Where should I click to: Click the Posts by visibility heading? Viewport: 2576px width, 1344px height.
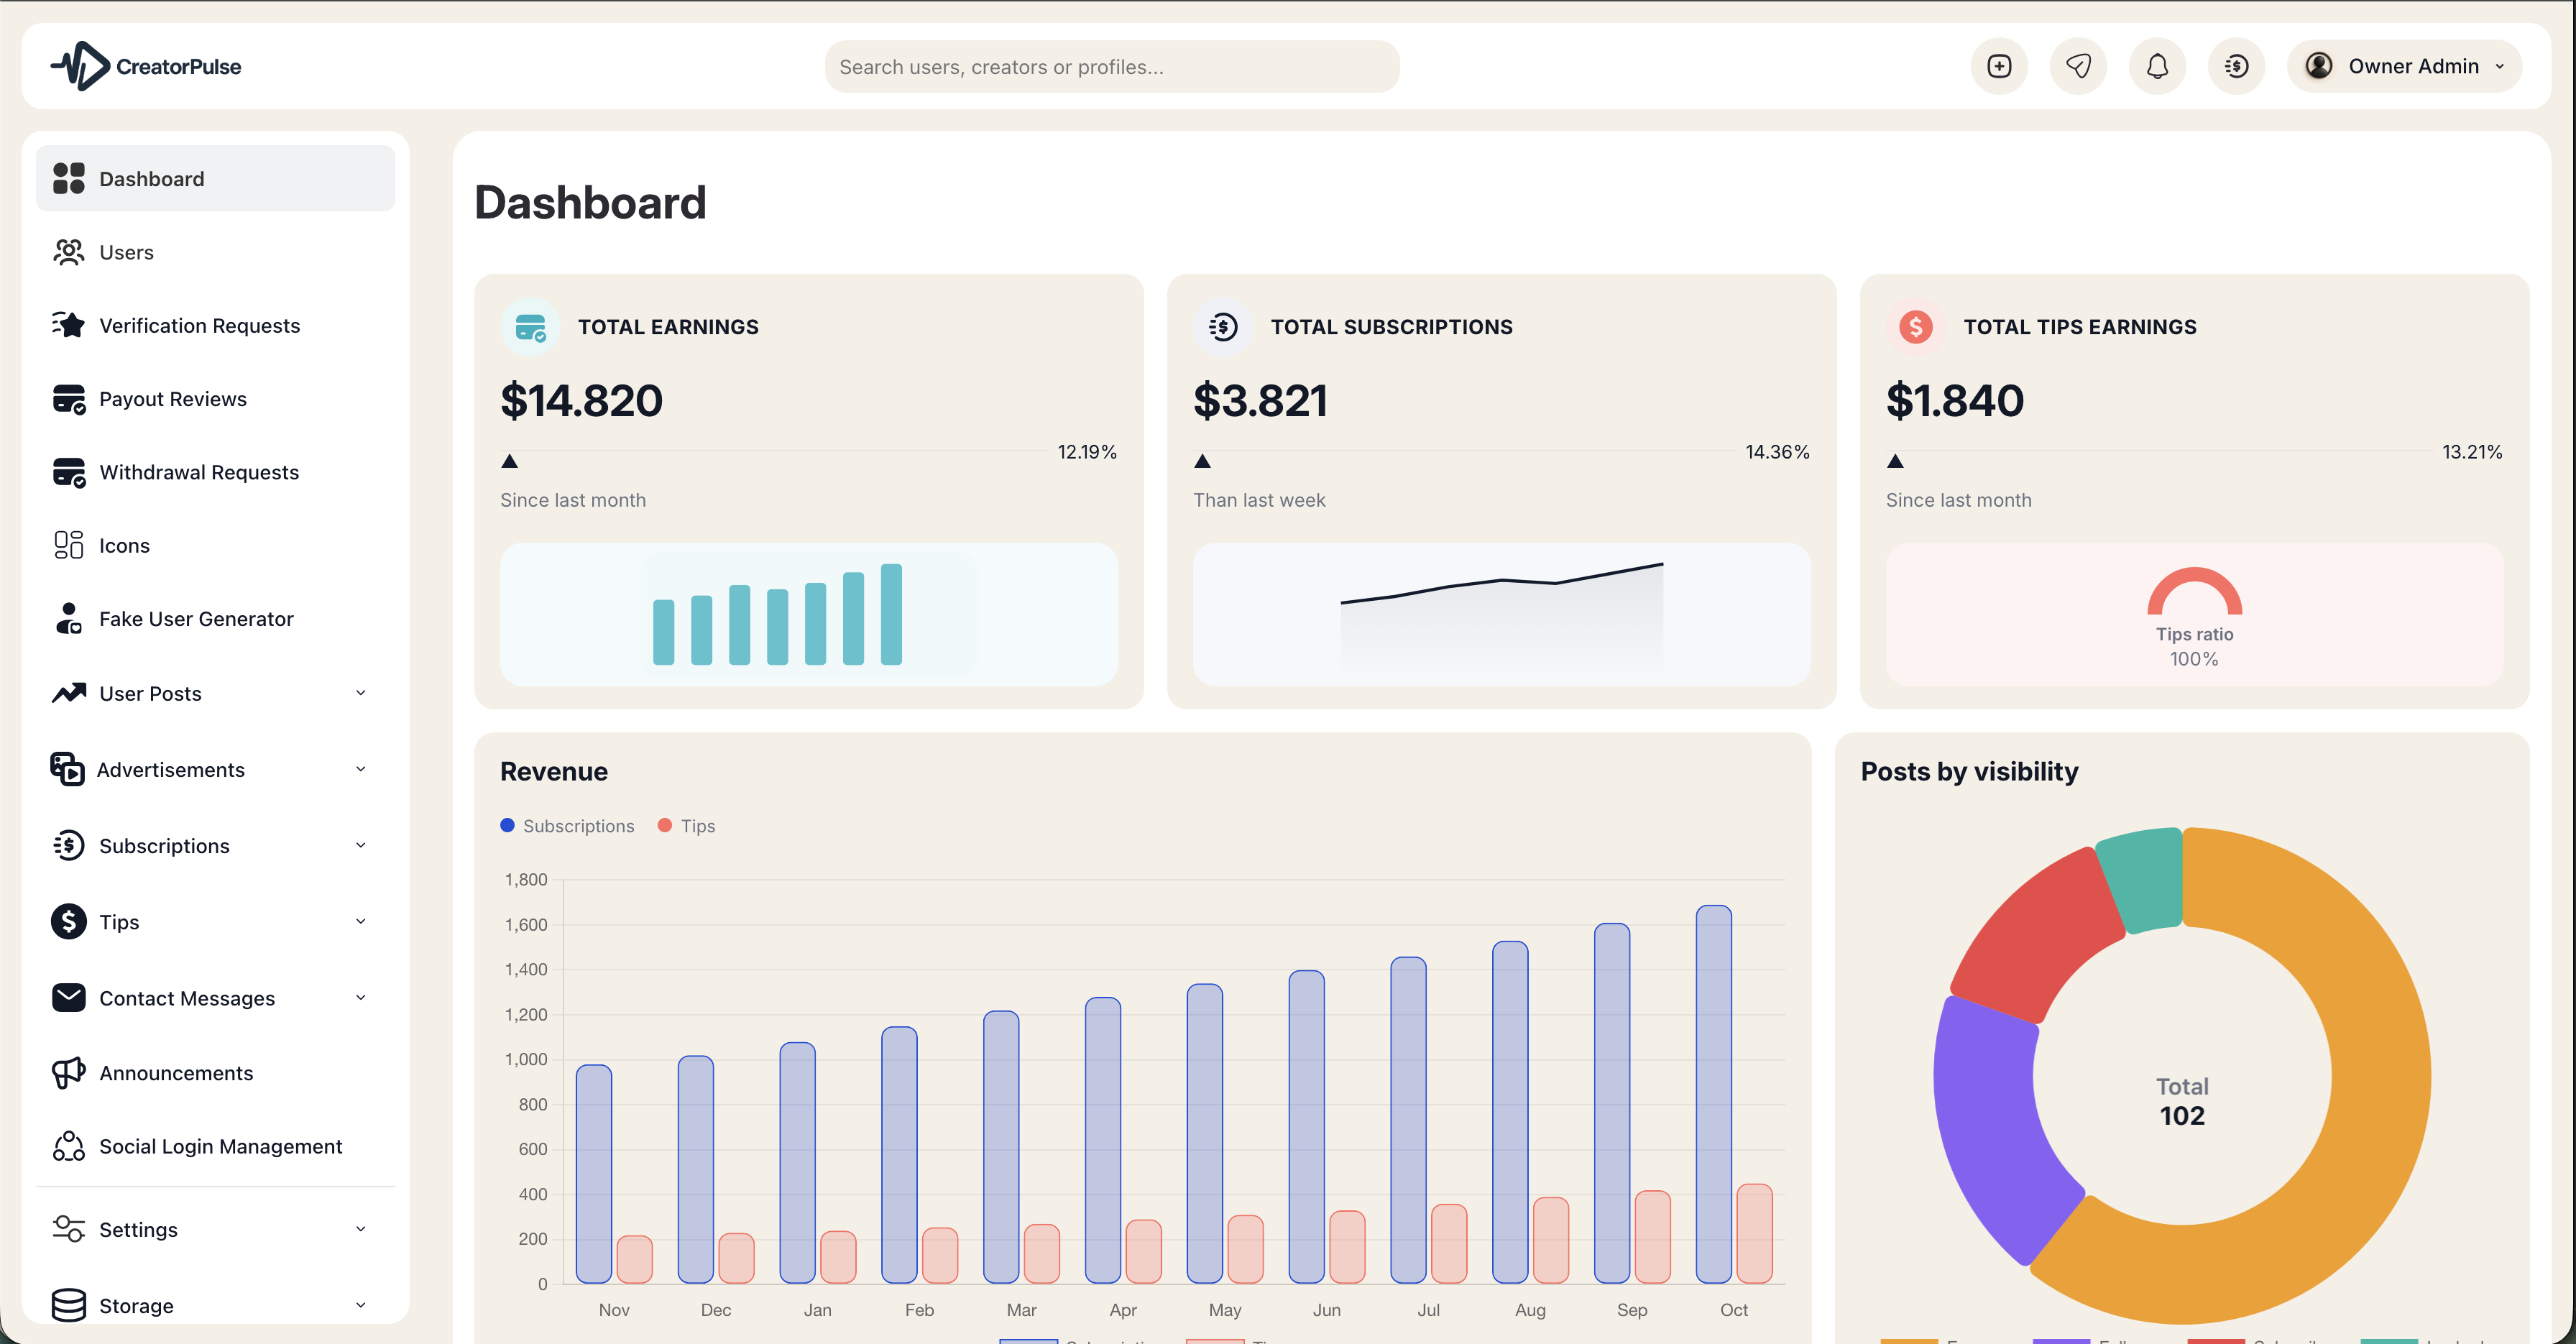[x=1969, y=772]
